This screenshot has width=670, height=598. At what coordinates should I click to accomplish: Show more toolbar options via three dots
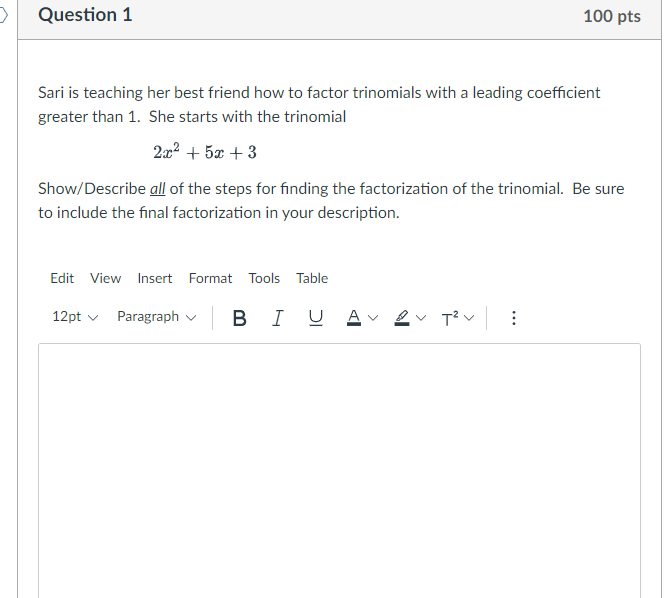(514, 318)
